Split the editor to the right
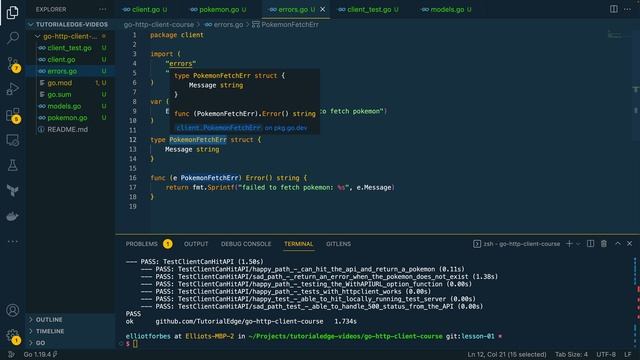640x360 pixels. (x=613, y=9)
